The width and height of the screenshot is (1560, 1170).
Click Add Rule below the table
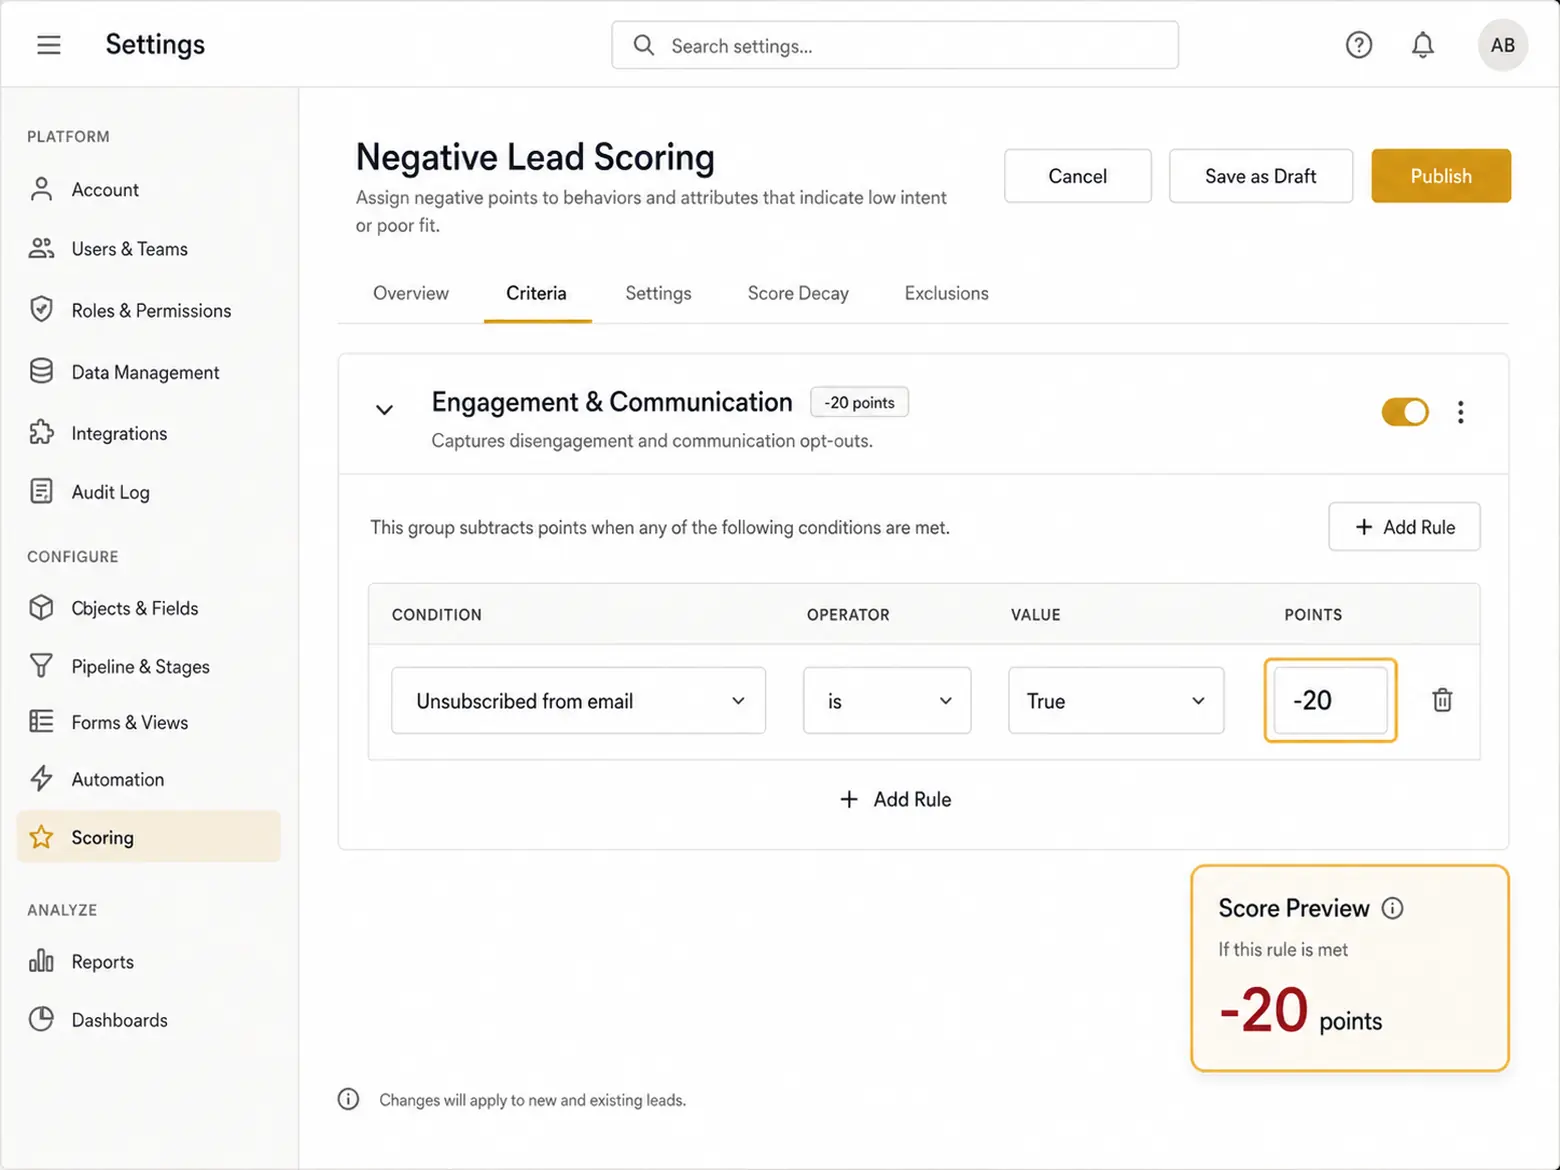(895, 799)
